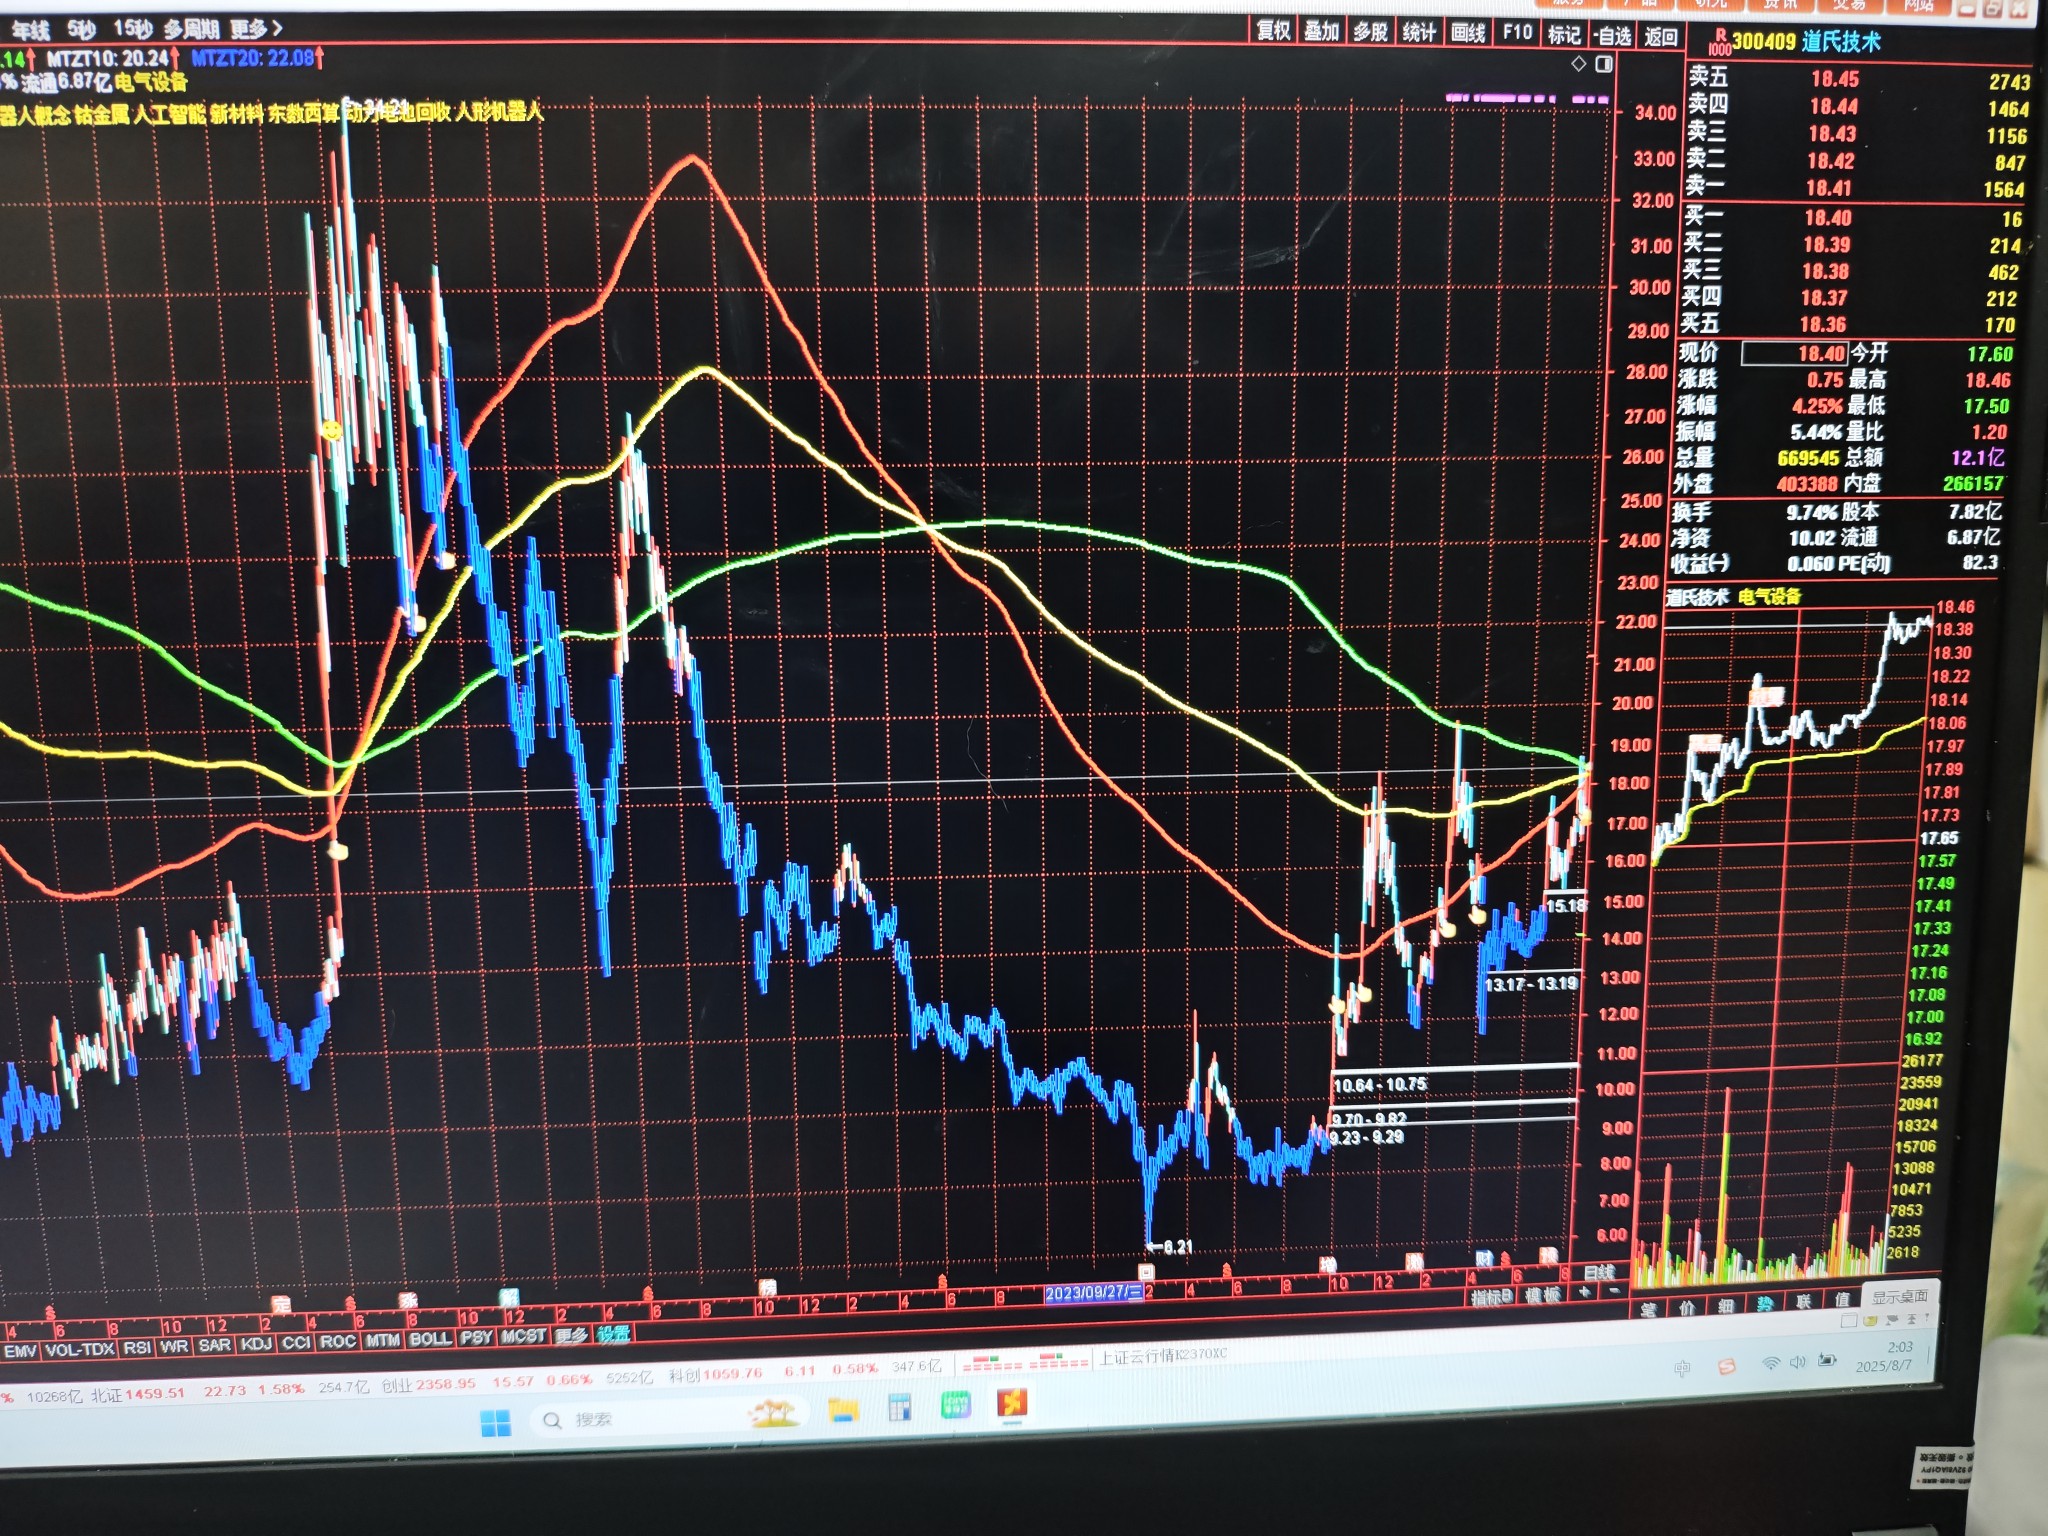The image size is (2048, 1536).
Task: Click the 人形机器人 concept tag
Action: (499, 112)
